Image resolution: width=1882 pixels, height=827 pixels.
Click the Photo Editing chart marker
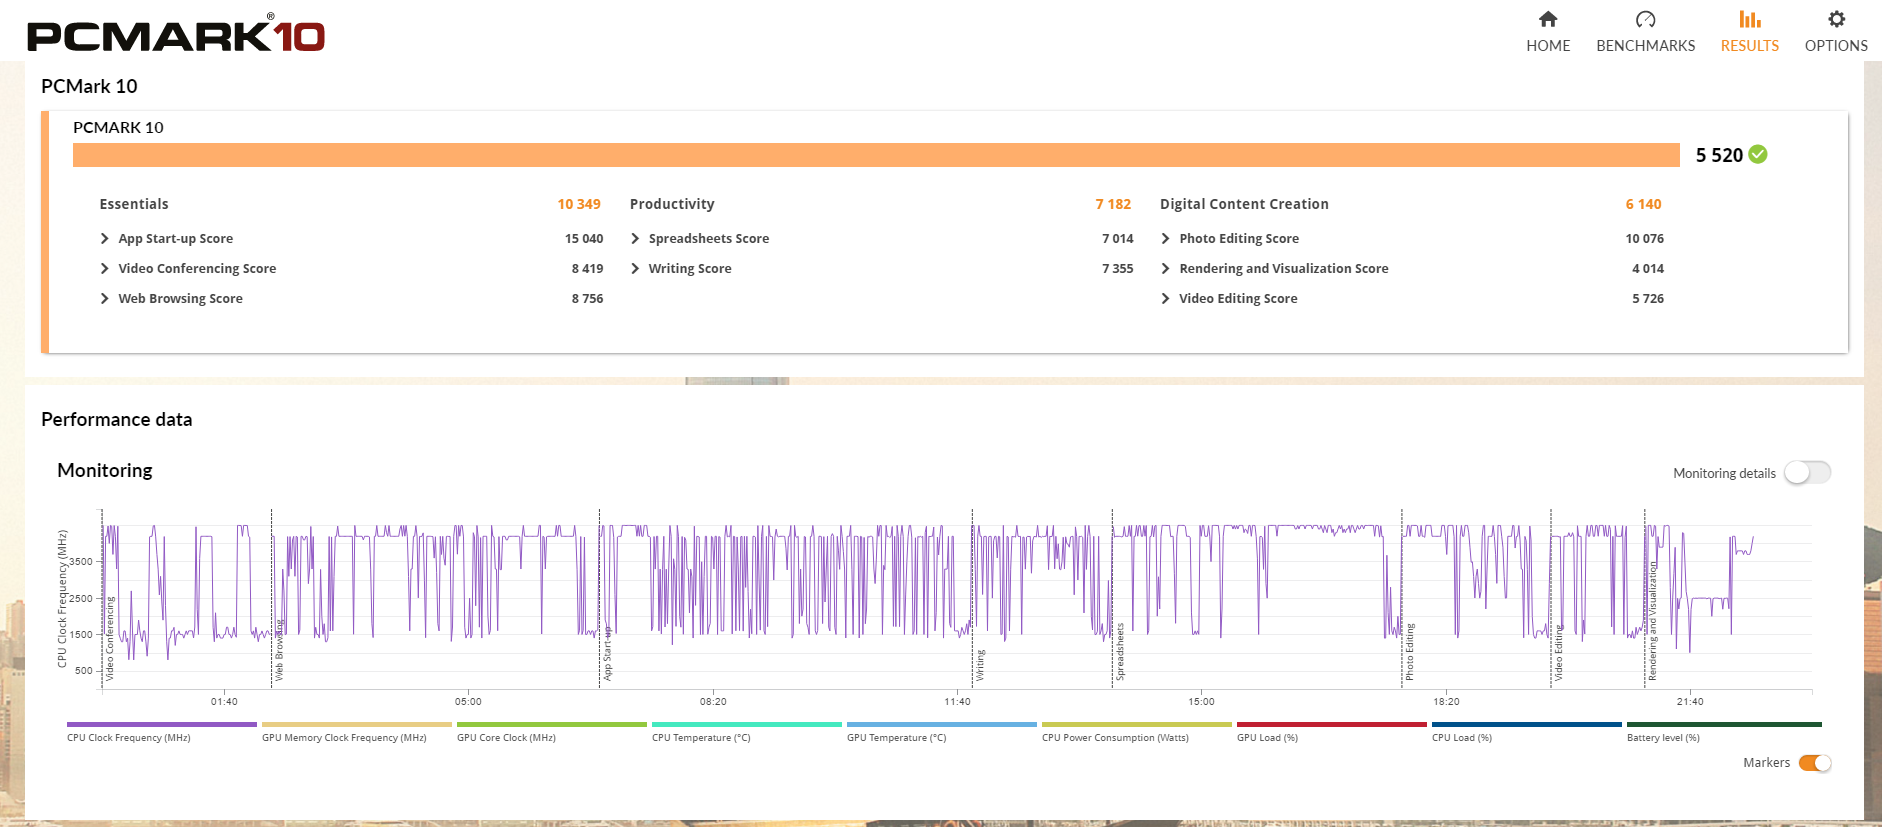click(x=1410, y=652)
